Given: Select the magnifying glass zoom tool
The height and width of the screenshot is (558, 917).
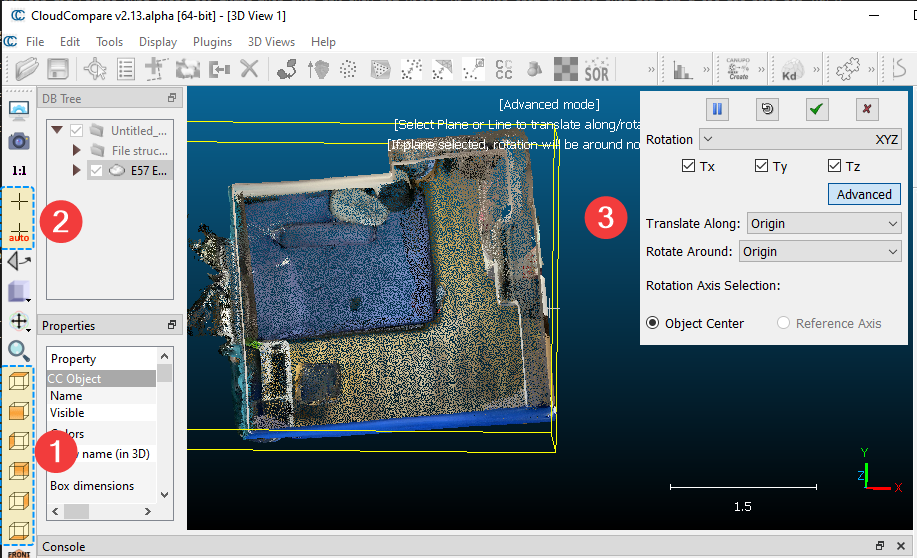Looking at the screenshot, I should coord(18,350).
